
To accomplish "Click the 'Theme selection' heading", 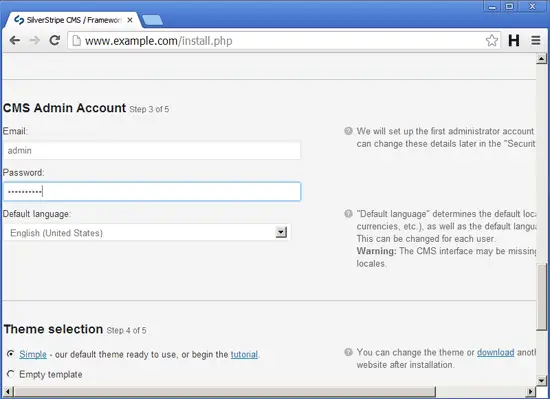I will tap(53, 329).
